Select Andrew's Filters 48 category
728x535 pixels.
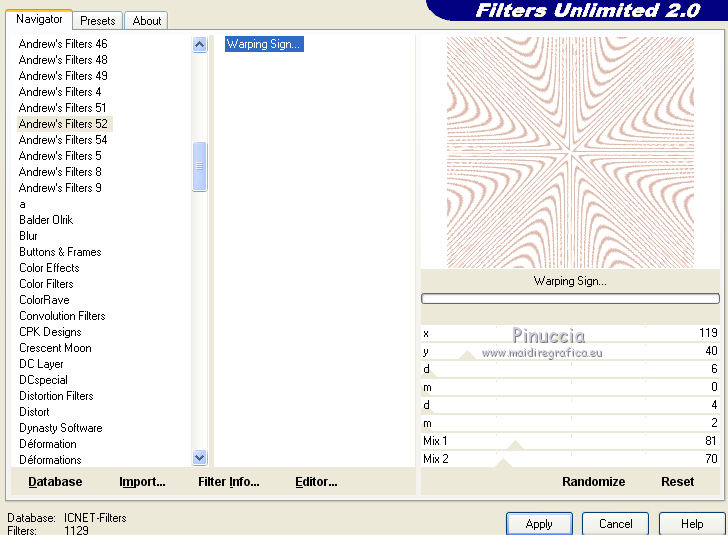pos(63,60)
